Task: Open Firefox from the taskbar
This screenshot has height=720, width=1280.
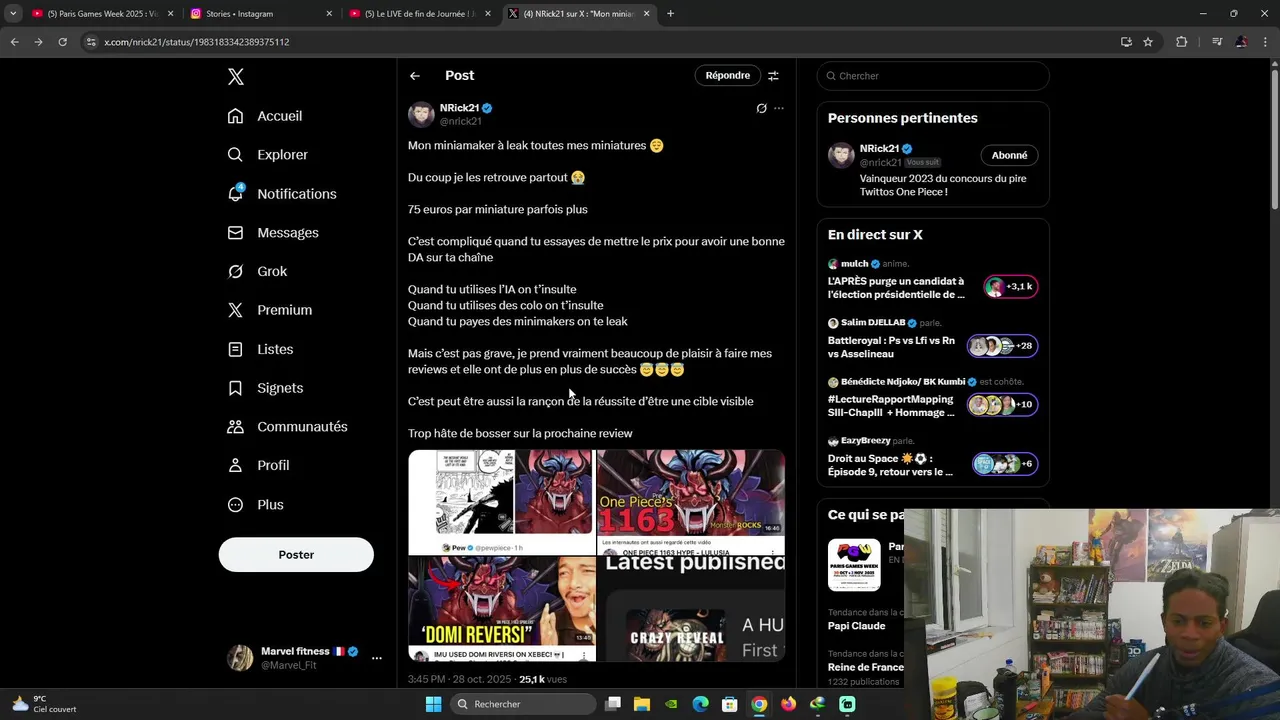Action: (789, 704)
